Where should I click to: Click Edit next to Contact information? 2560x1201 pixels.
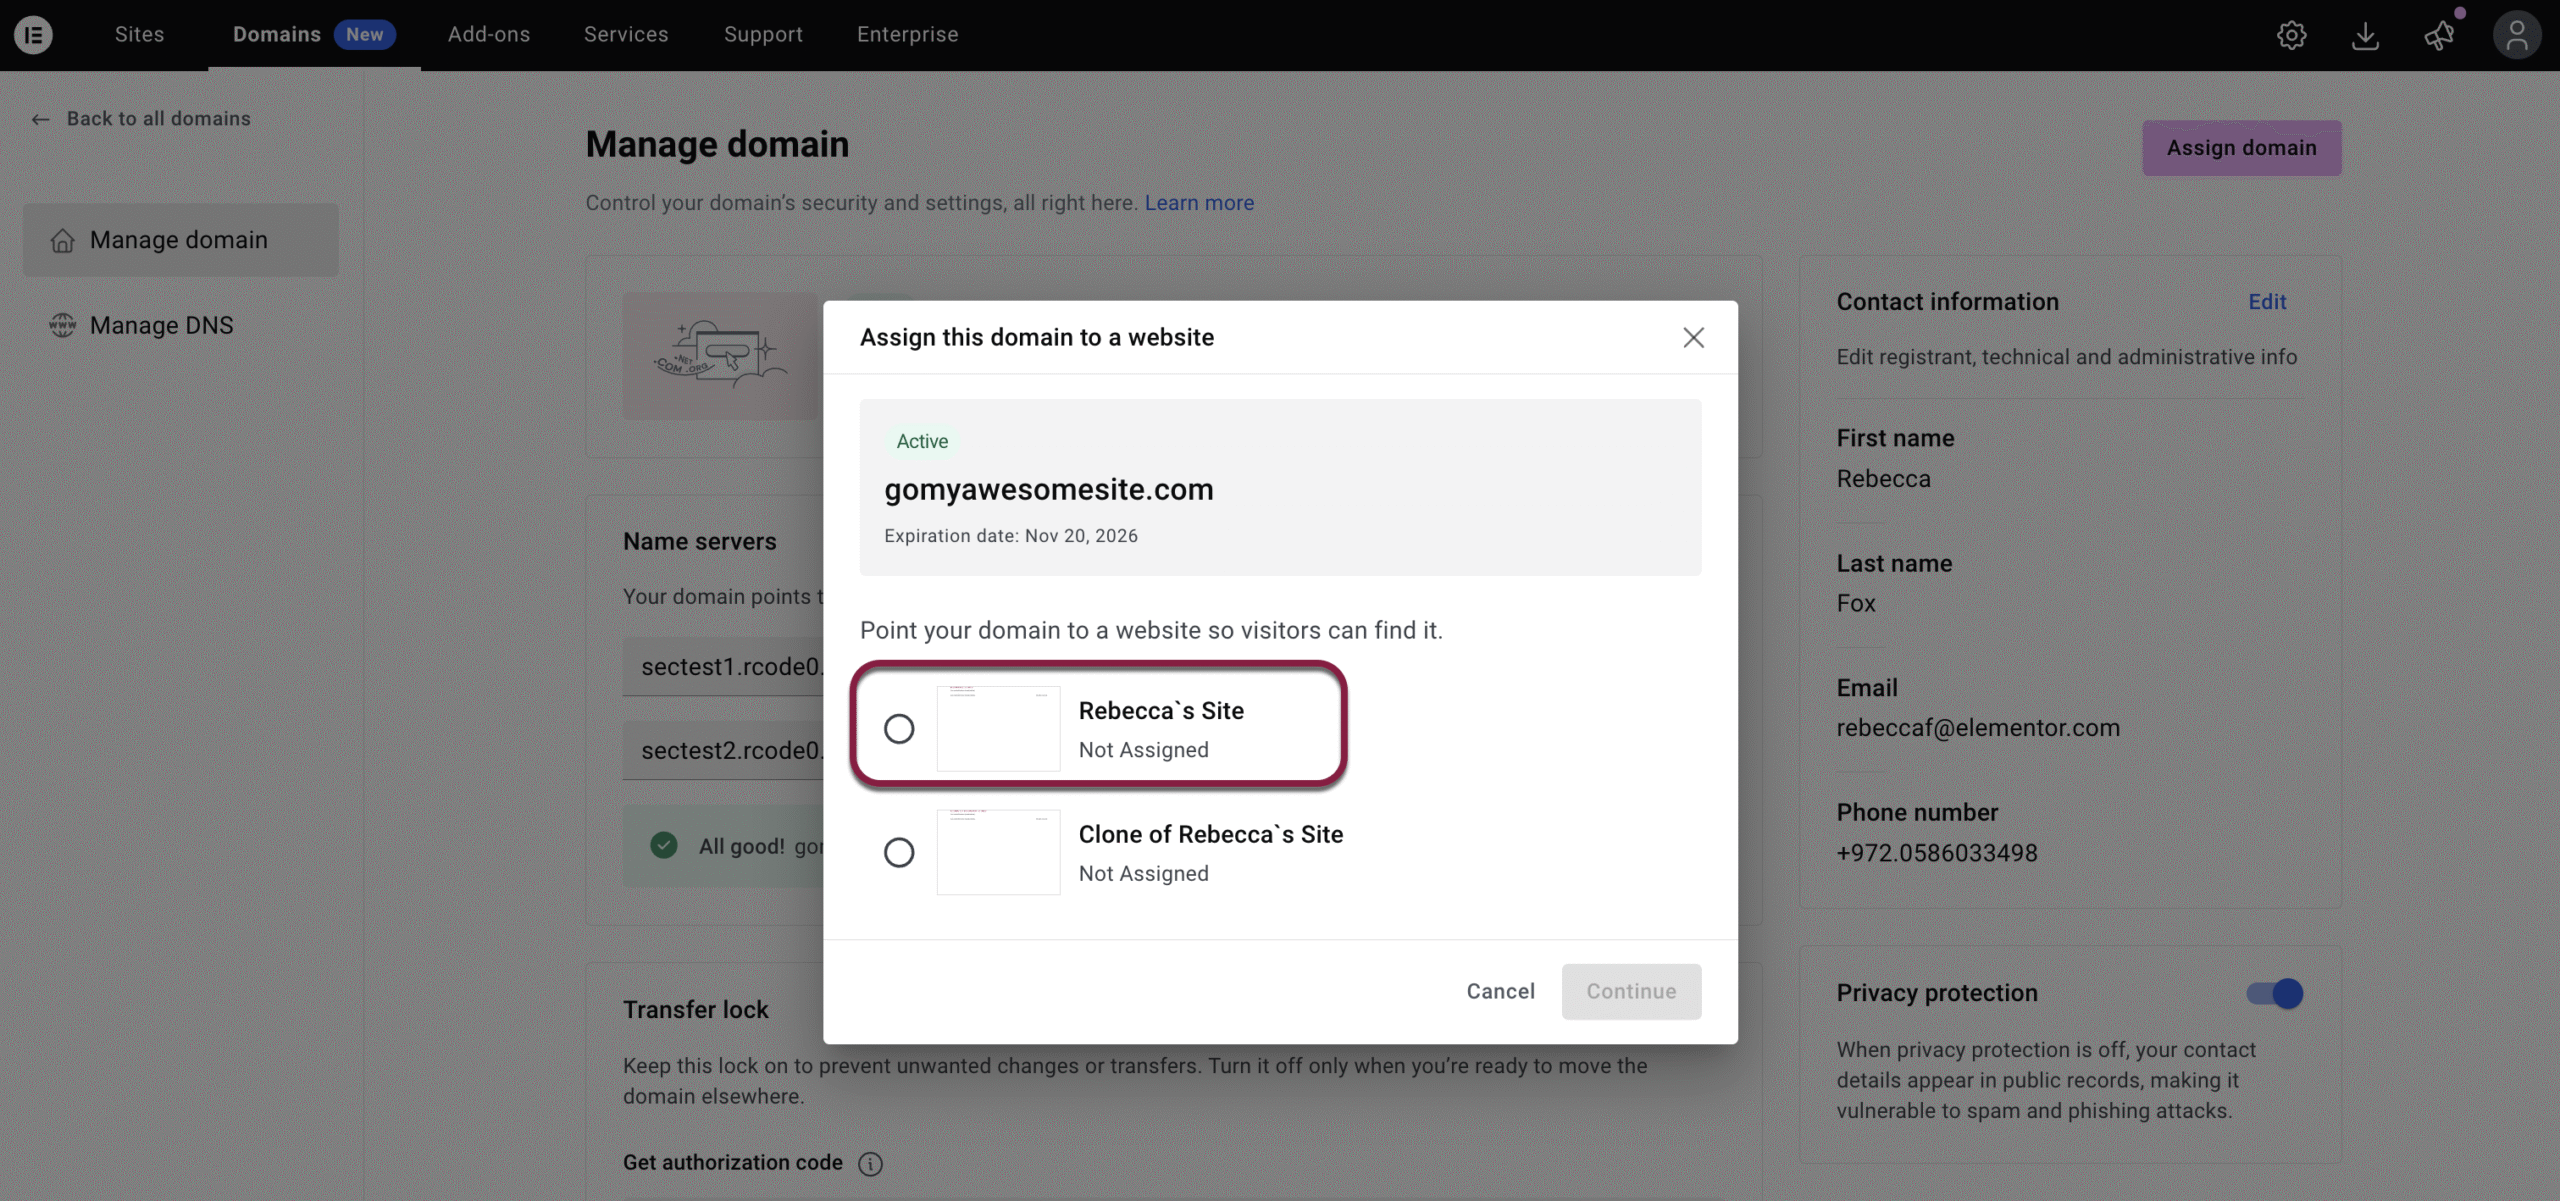(2267, 302)
